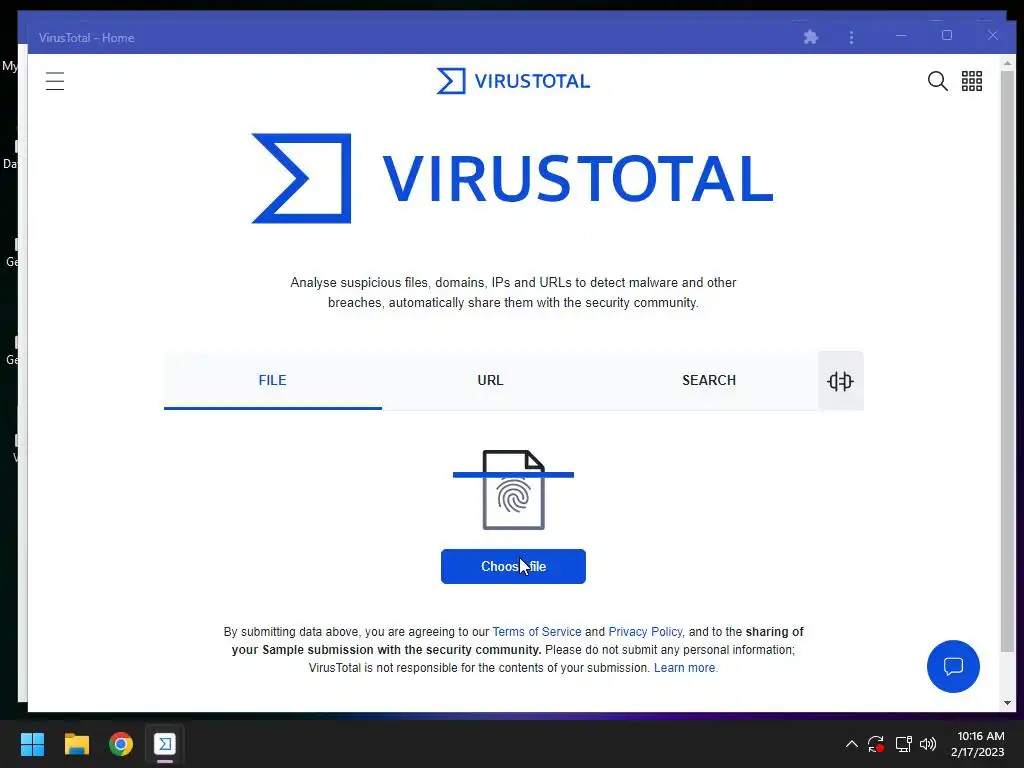Show hidden system tray icons
This screenshot has width=1024, height=768.
click(x=852, y=744)
